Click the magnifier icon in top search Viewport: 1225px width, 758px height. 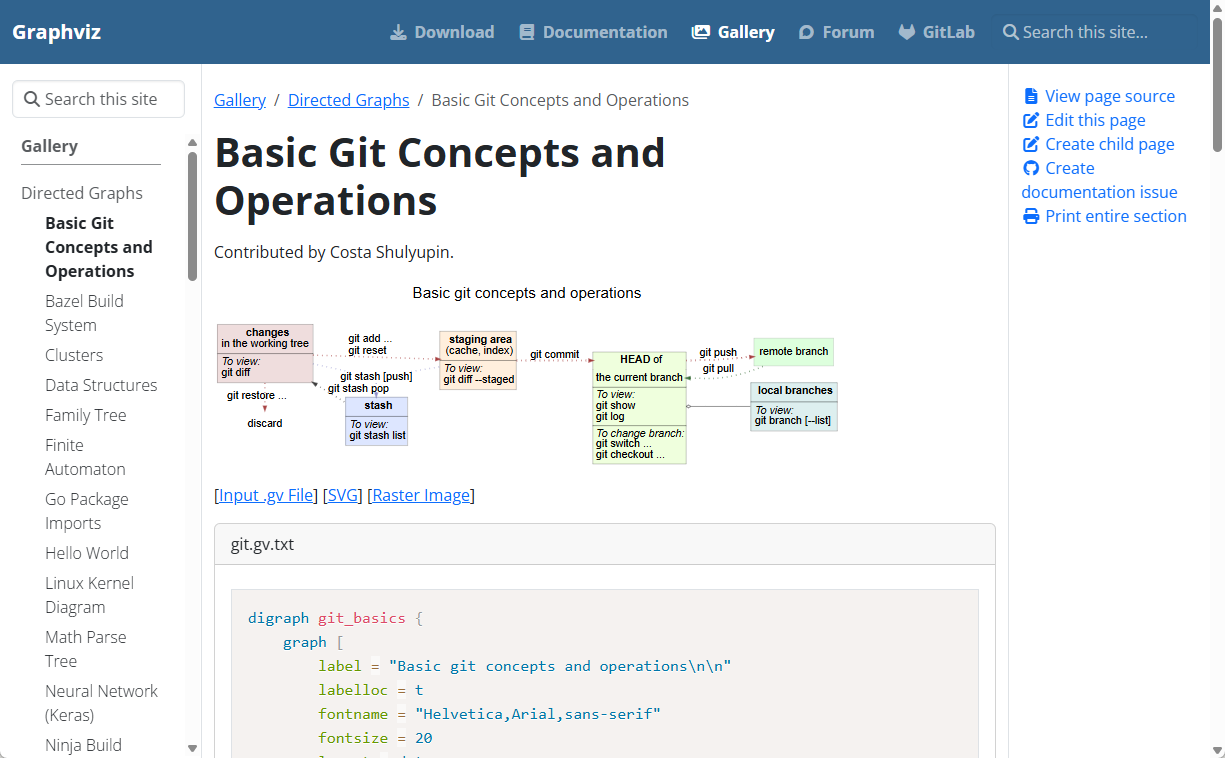(x=1011, y=32)
